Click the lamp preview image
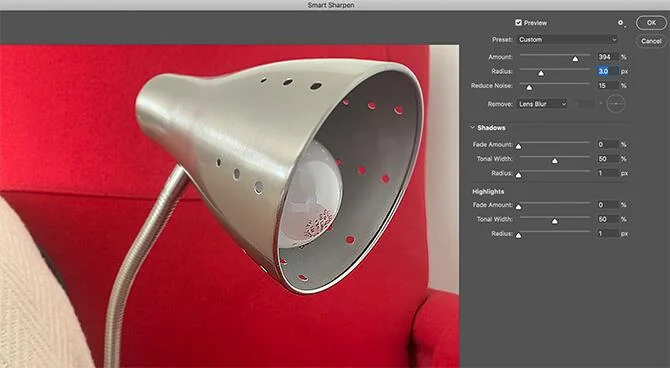The image size is (670, 368). pyautogui.click(x=229, y=206)
